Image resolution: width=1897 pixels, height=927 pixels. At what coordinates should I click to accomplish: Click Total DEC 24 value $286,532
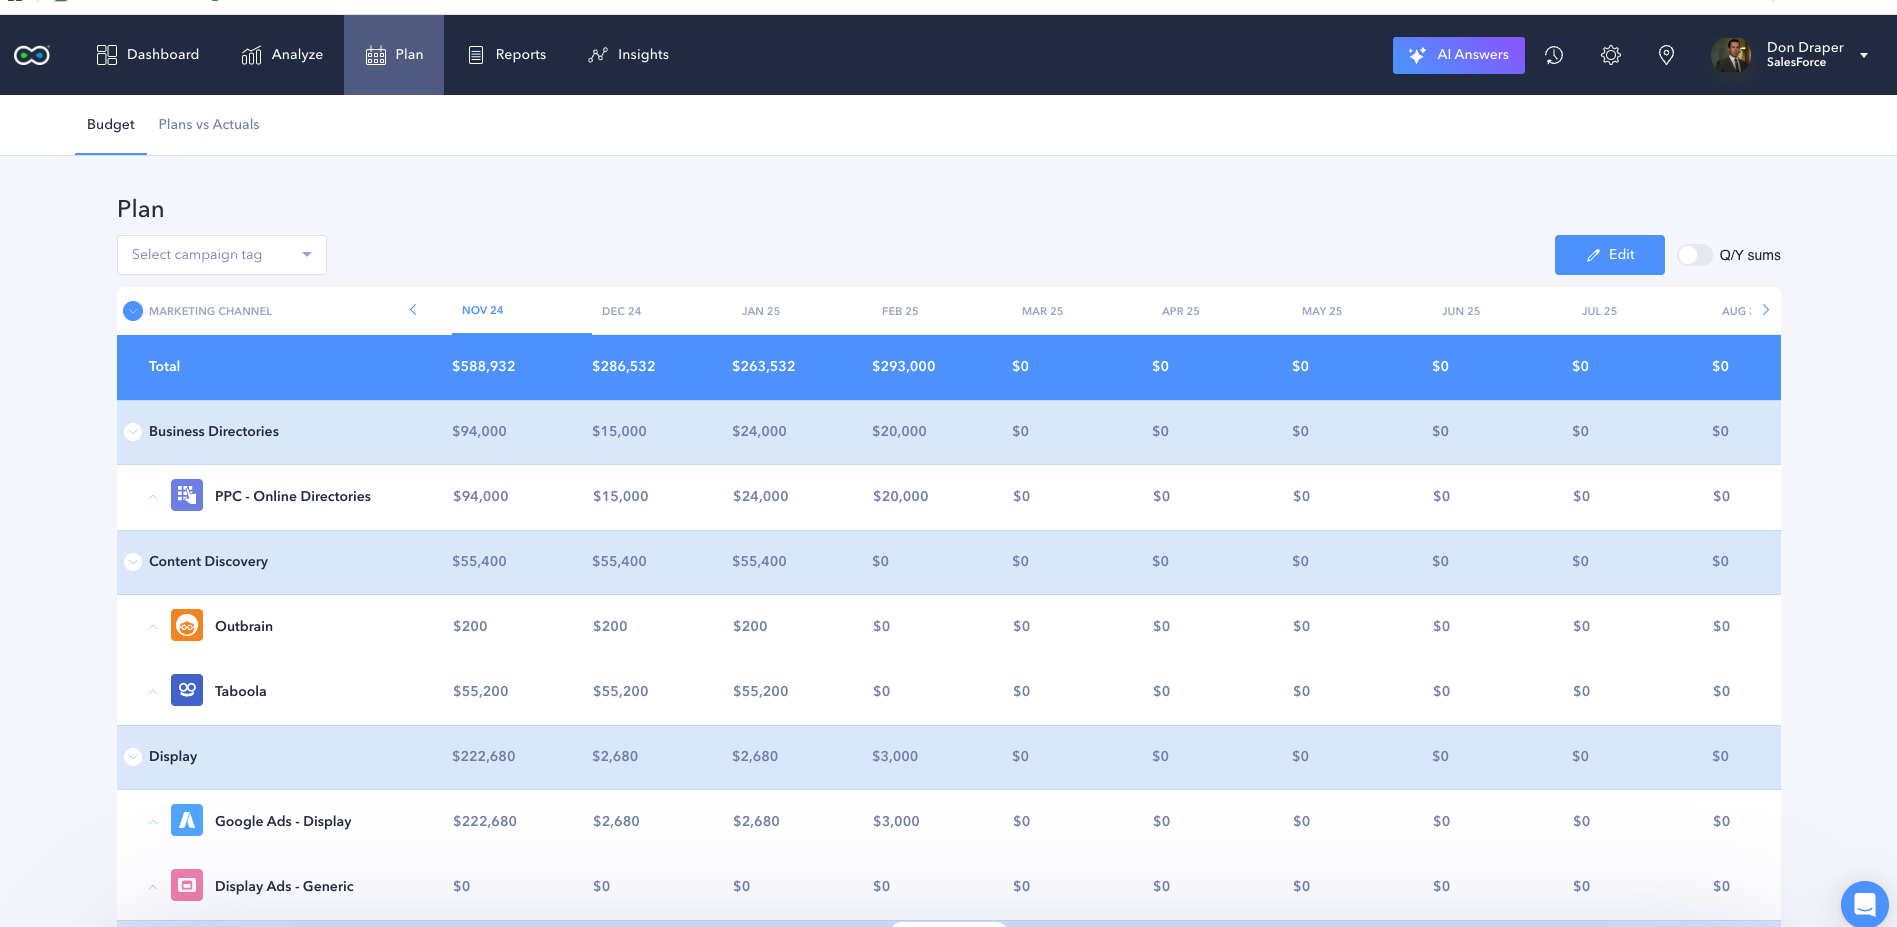point(624,367)
